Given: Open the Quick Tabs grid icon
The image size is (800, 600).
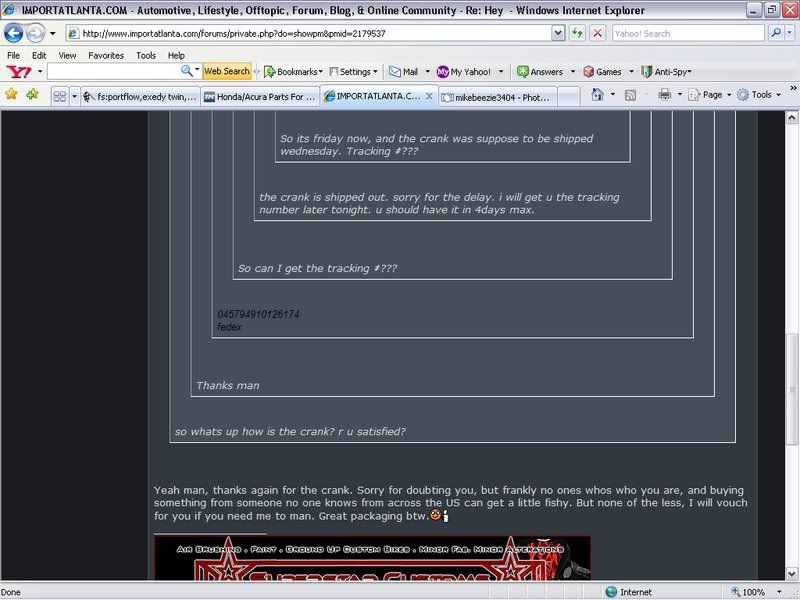Looking at the screenshot, I should pos(60,96).
